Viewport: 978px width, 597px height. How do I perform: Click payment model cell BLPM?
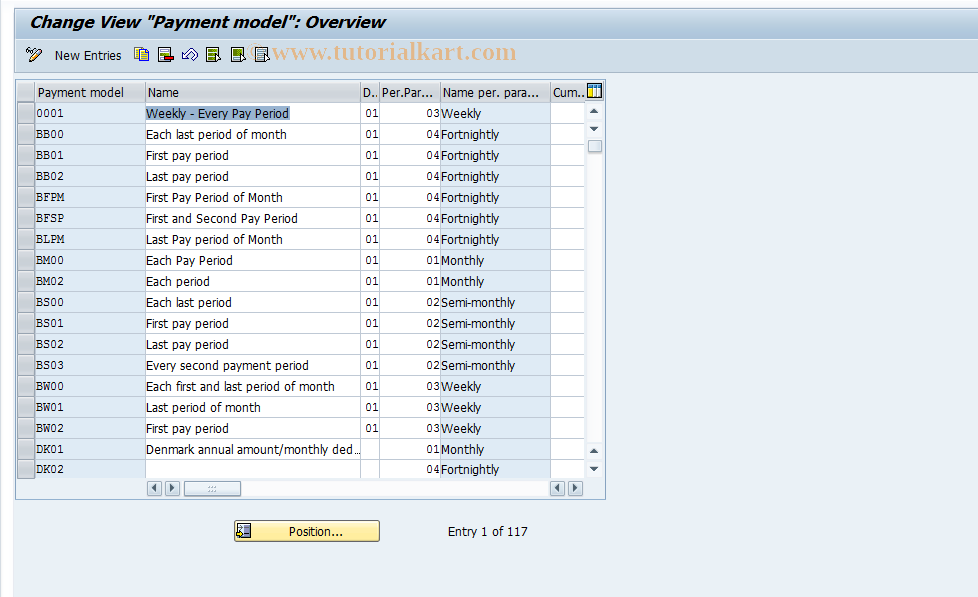[90, 239]
